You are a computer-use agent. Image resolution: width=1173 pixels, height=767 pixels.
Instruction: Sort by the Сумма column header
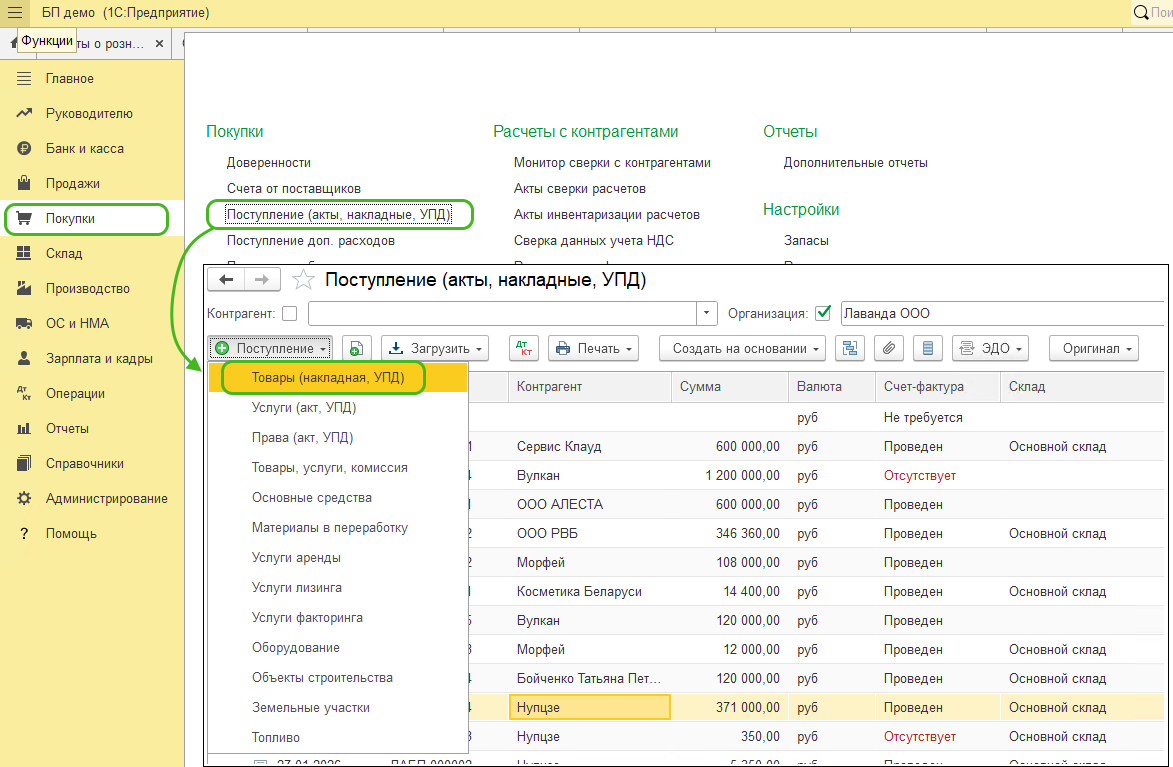click(729, 387)
